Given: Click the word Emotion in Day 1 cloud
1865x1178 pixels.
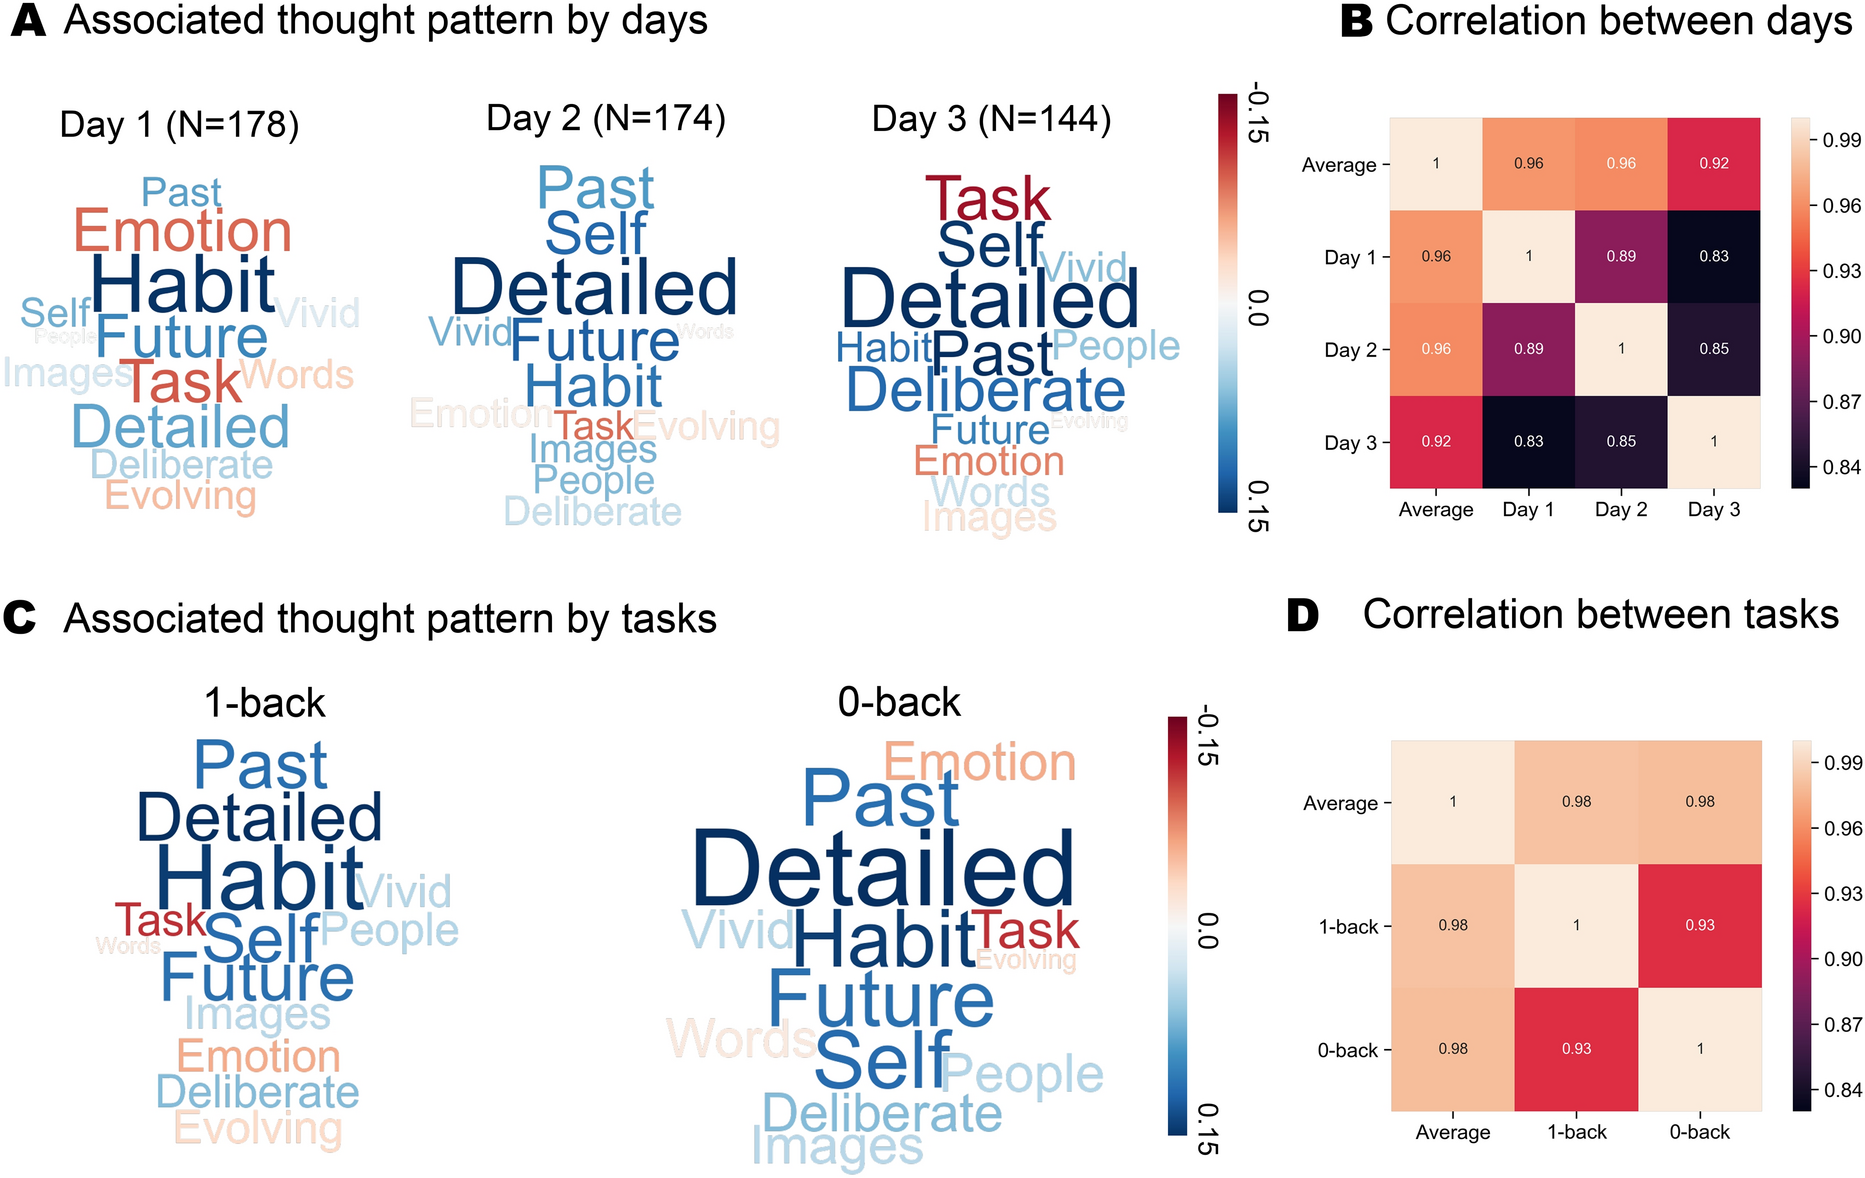Looking at the screenshot, I should 182,231.
